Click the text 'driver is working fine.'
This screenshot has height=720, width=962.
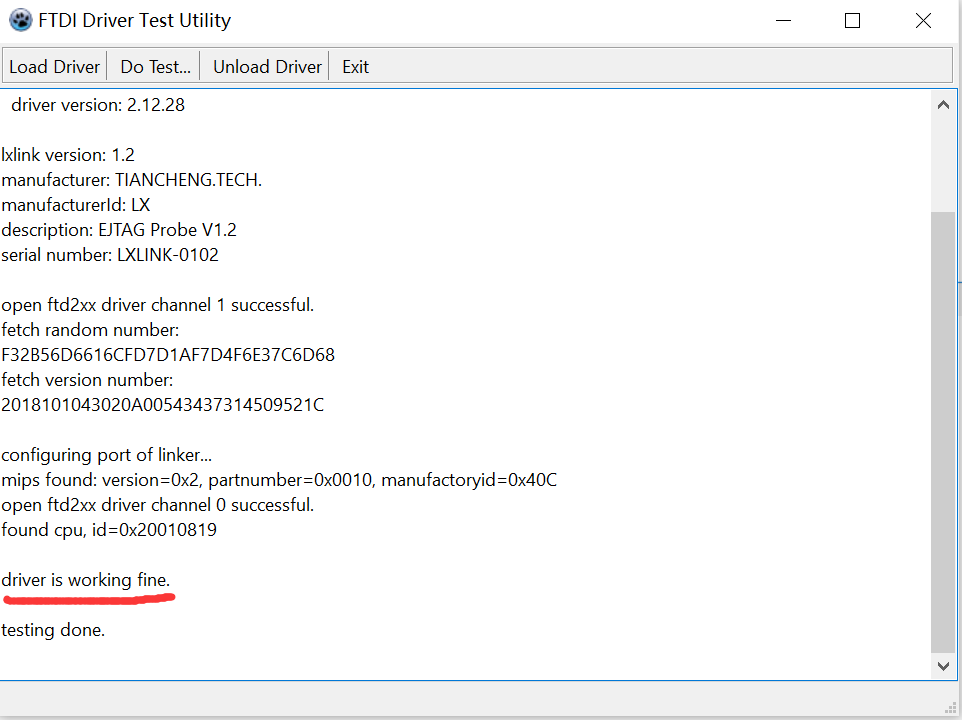click(85, 580)
